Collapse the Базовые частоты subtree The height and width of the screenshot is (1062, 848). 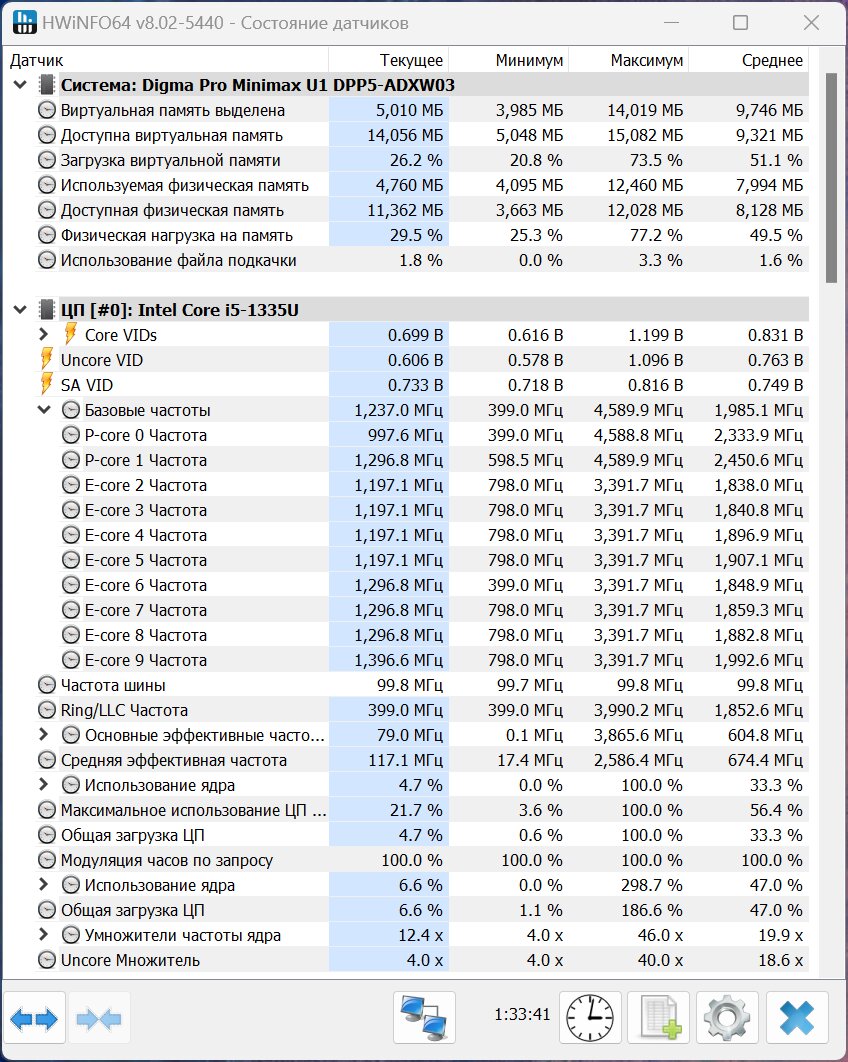[44, 410]
